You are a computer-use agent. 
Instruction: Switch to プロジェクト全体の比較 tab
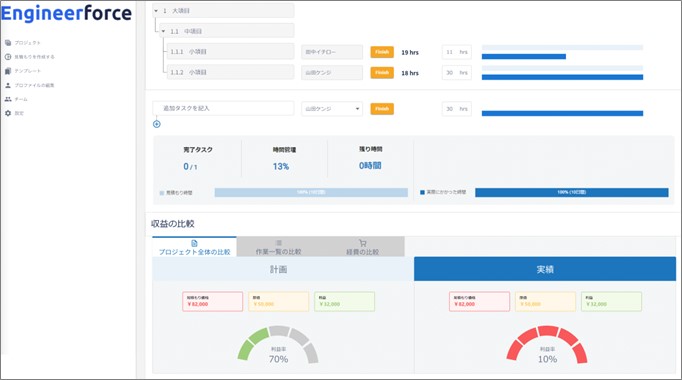(x=194, y=247)
